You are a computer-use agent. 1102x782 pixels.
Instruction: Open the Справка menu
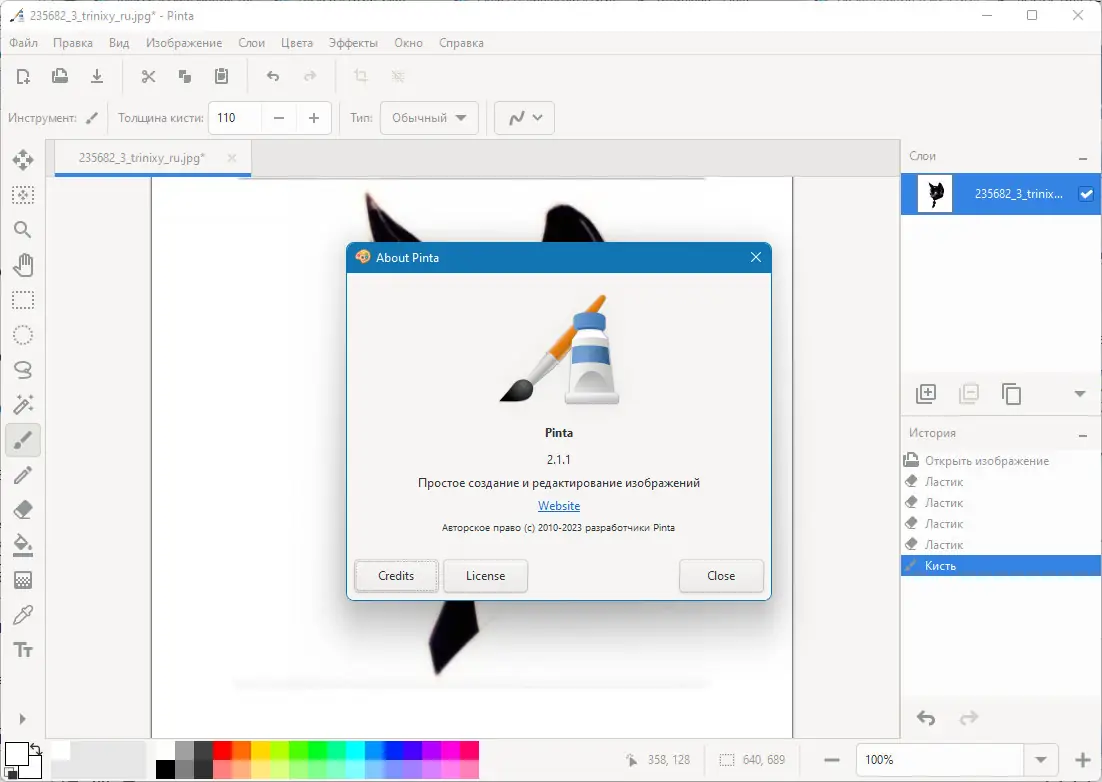461,43
